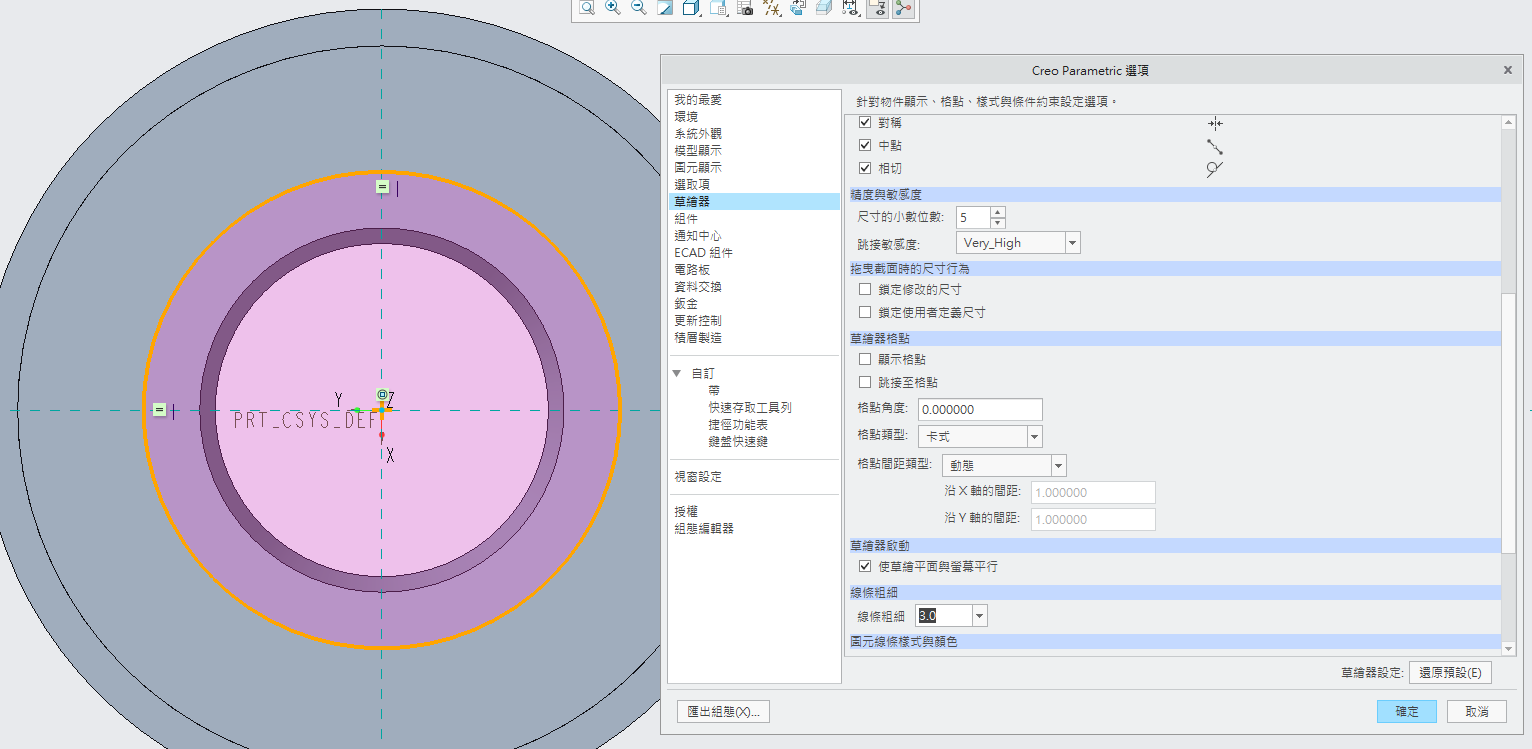Click the 格點角度 input field
Viewport: 1532px width, 749px height.
point(979,409)
